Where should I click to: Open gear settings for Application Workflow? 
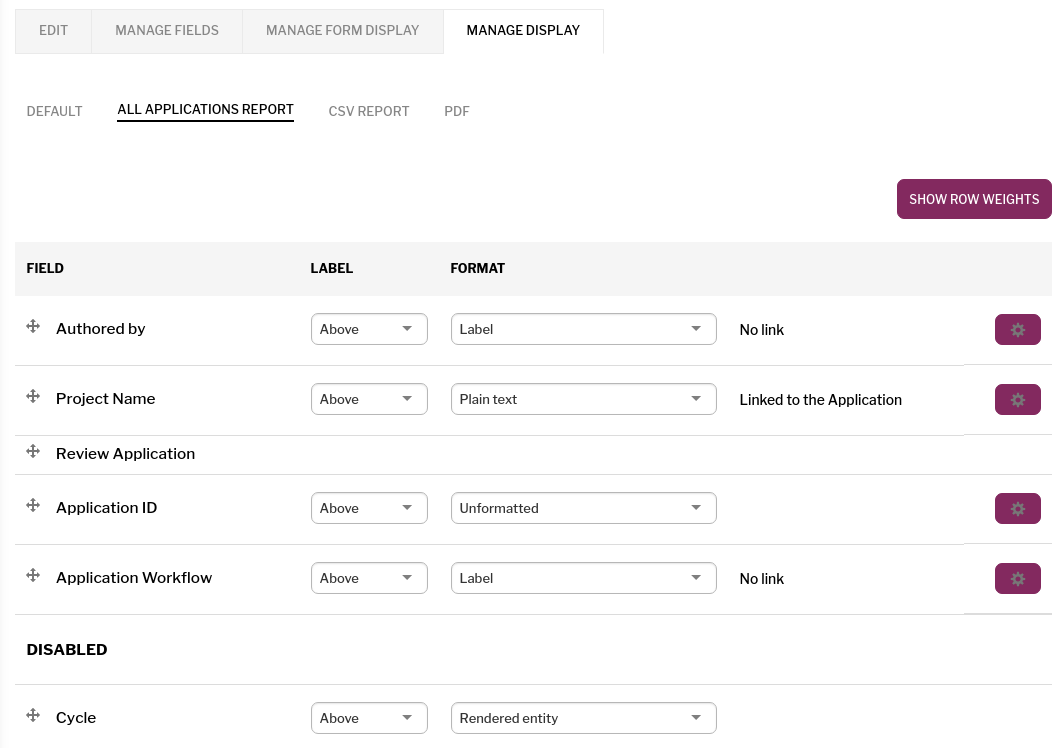pyautogui.click(x=1017, y=578)
